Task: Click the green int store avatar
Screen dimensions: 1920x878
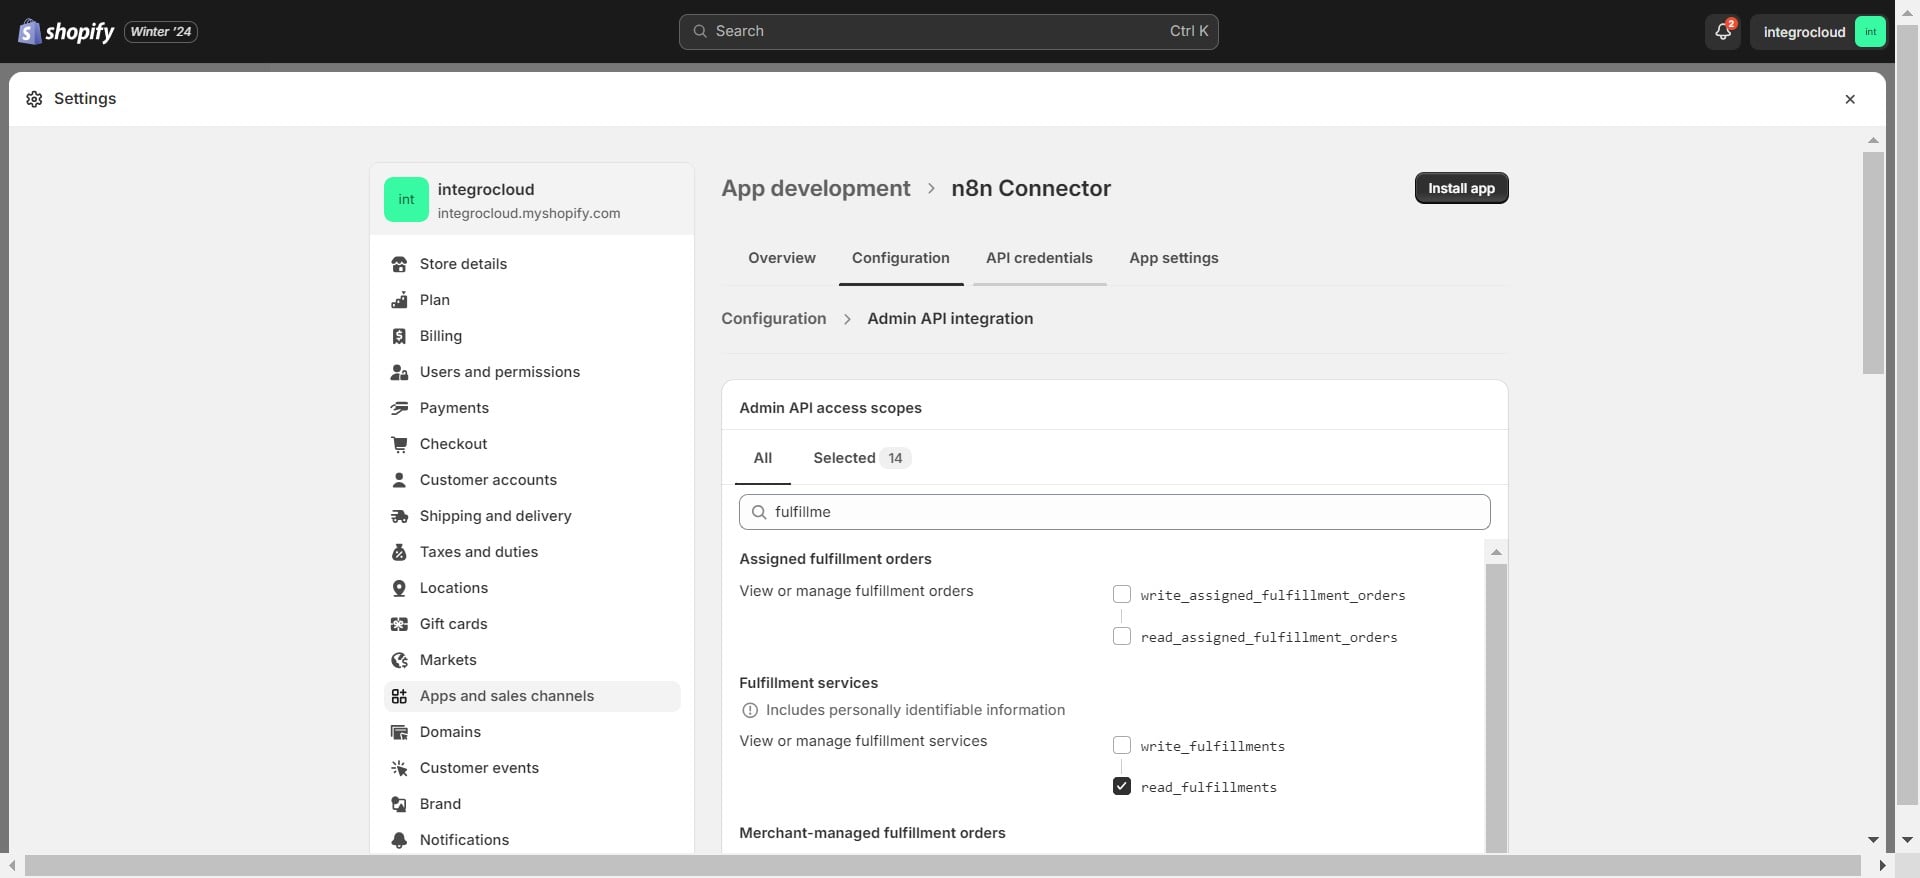Action: [406, 200]
